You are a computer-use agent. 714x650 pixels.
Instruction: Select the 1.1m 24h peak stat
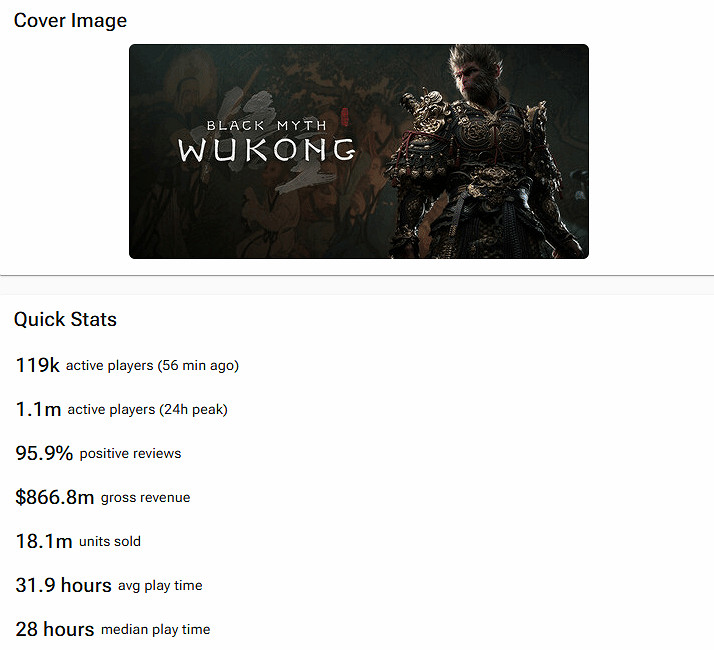pyautogui.click(x=38, y=409)
